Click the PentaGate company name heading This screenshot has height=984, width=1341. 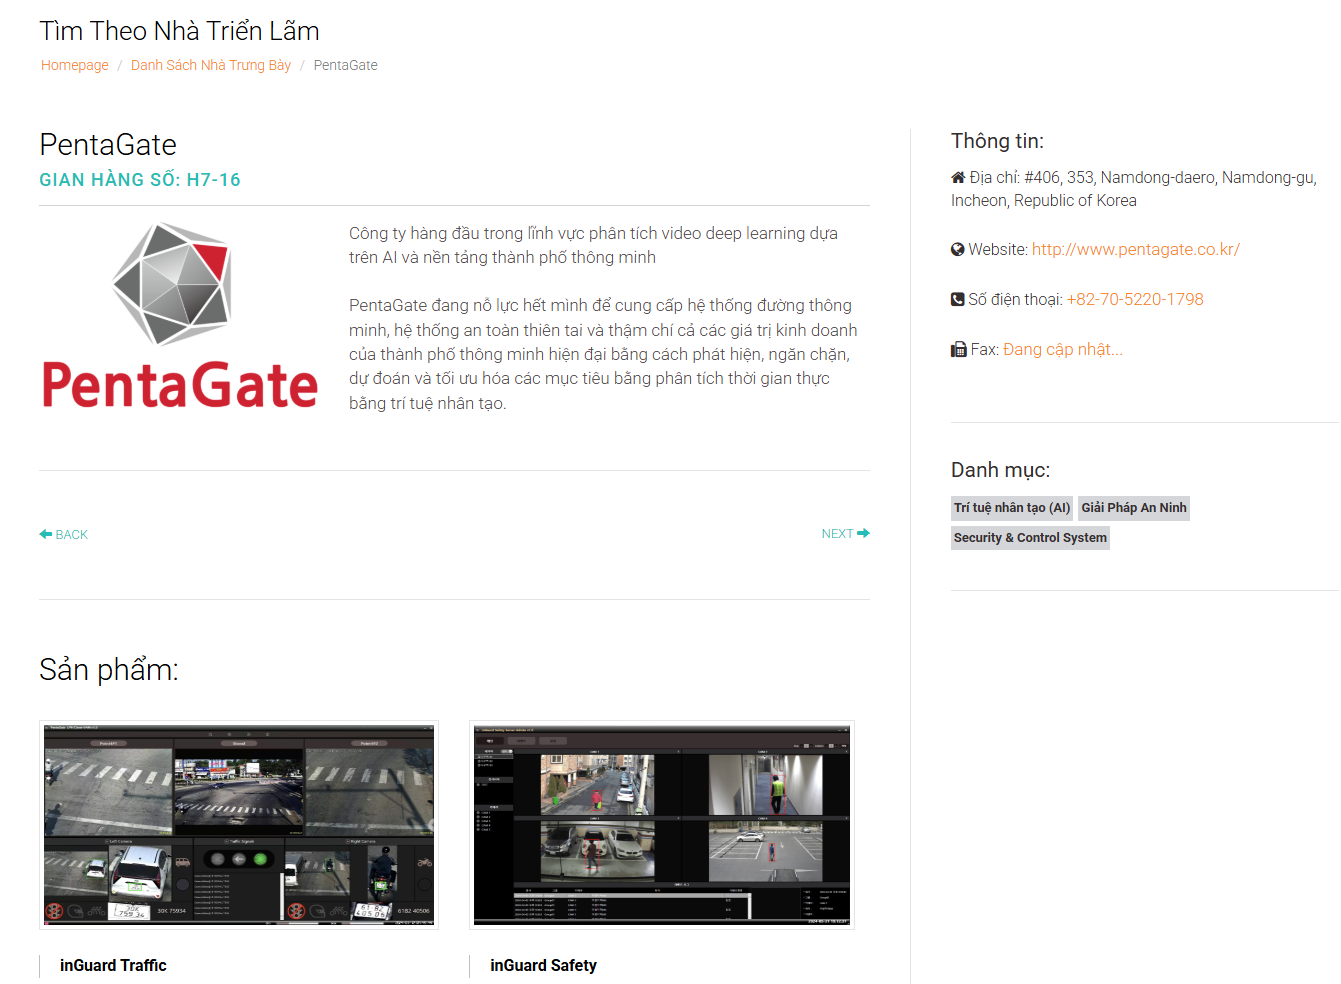tap(108, 145)
